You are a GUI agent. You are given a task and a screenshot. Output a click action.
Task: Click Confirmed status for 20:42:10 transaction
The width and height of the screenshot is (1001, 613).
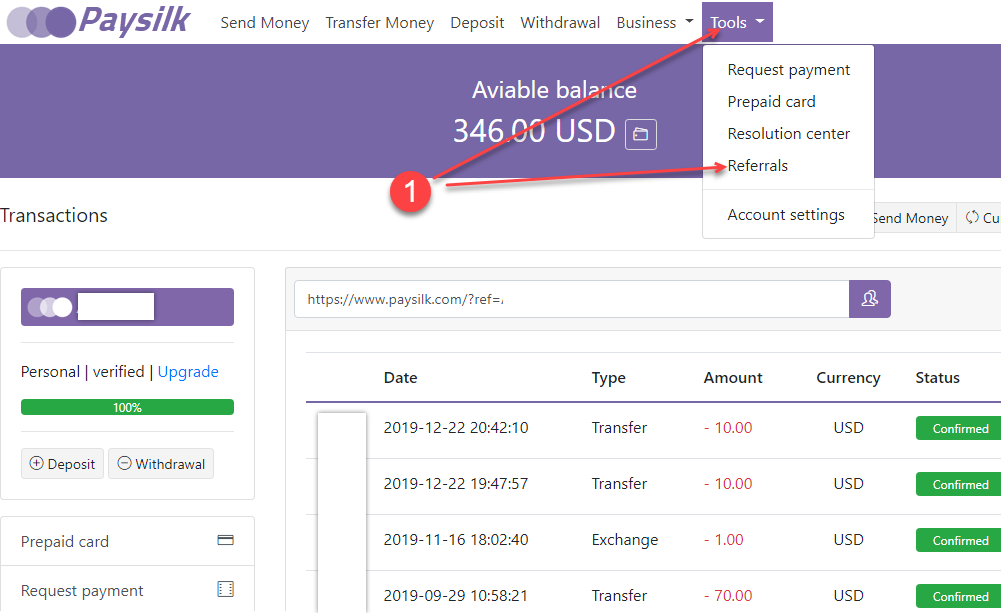[959, 428]
